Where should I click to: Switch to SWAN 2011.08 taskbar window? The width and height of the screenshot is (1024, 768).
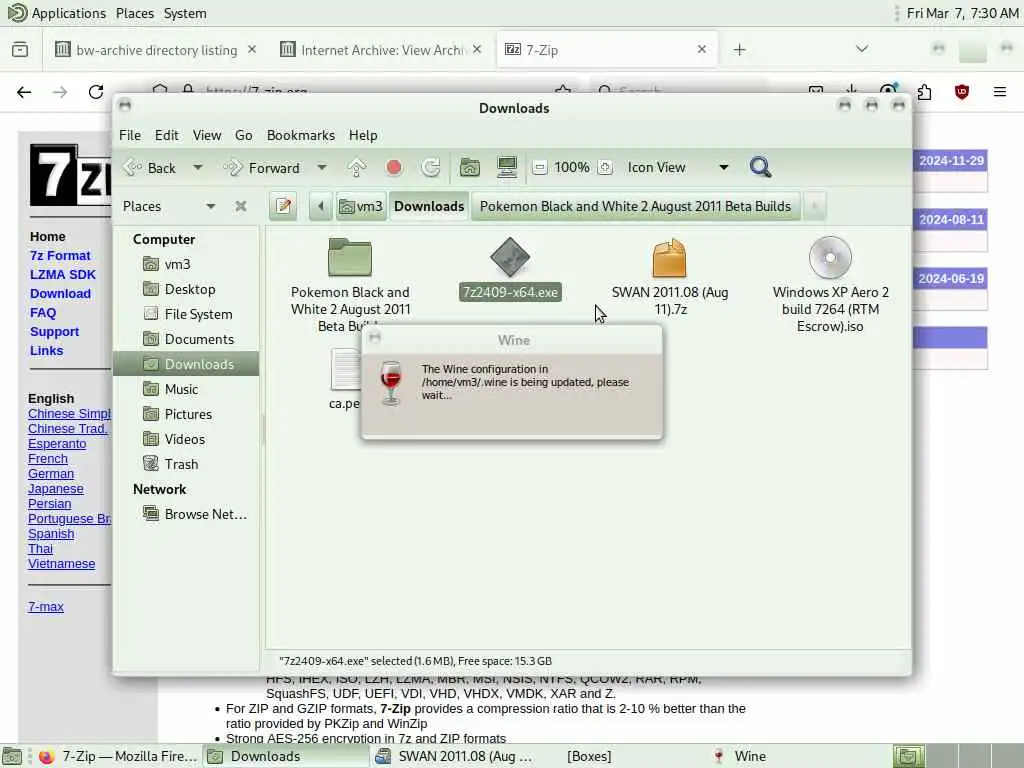coord(457,756)
